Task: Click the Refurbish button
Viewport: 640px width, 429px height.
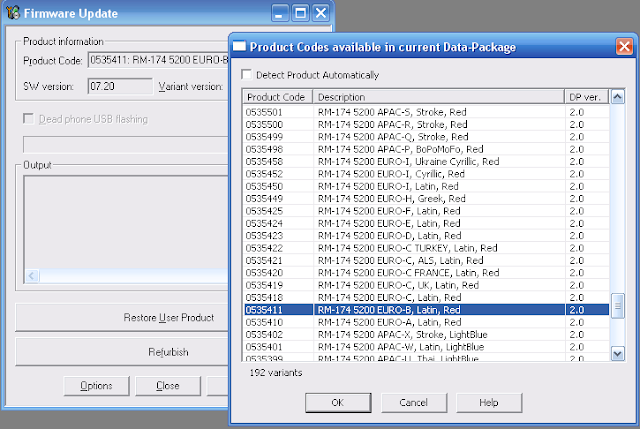Action: tap(122, 352)
